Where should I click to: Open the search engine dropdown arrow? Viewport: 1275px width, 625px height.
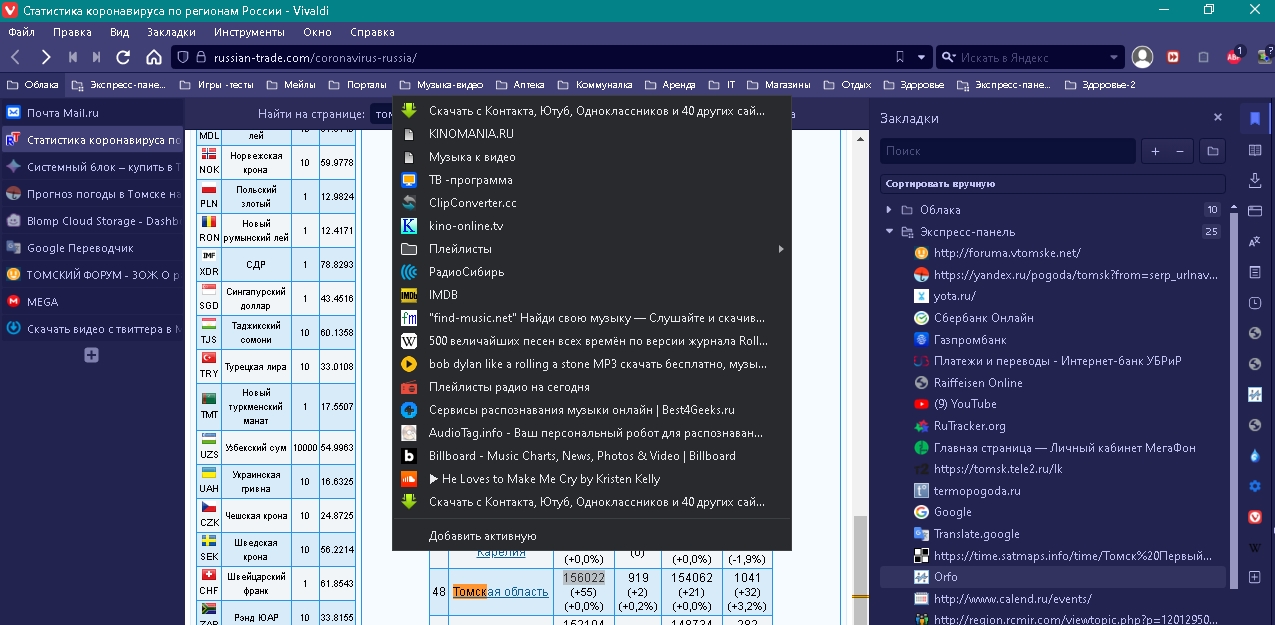[1115, 57]
